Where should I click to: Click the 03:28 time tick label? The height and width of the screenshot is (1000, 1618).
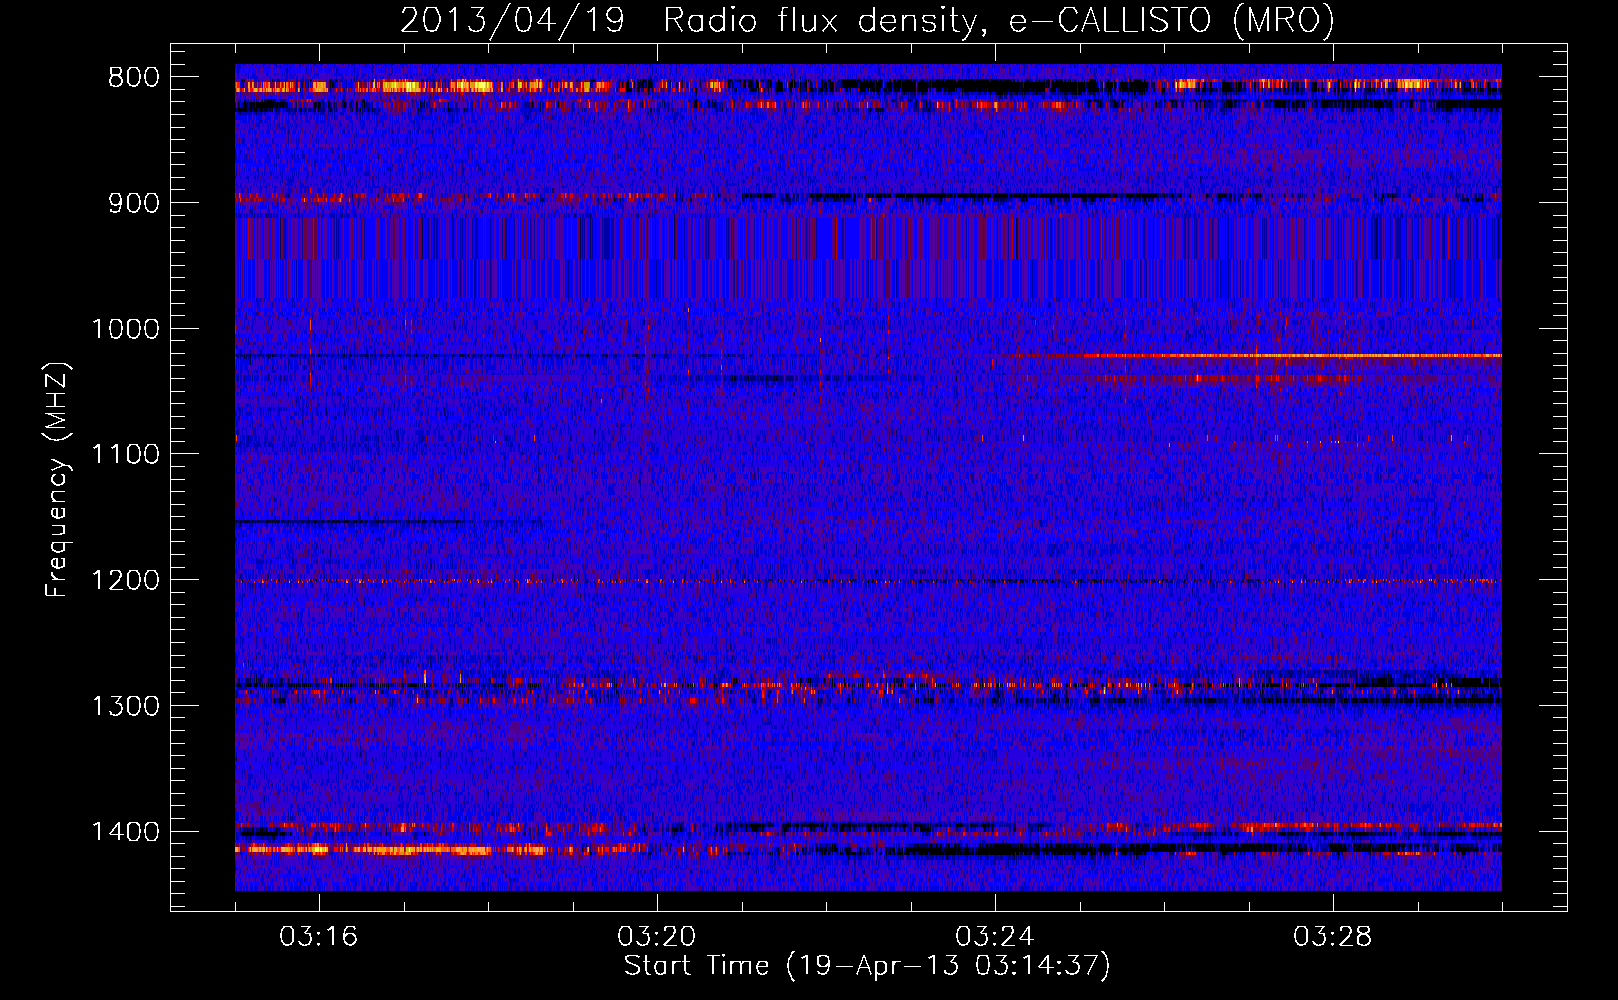tap(1333, 936)
